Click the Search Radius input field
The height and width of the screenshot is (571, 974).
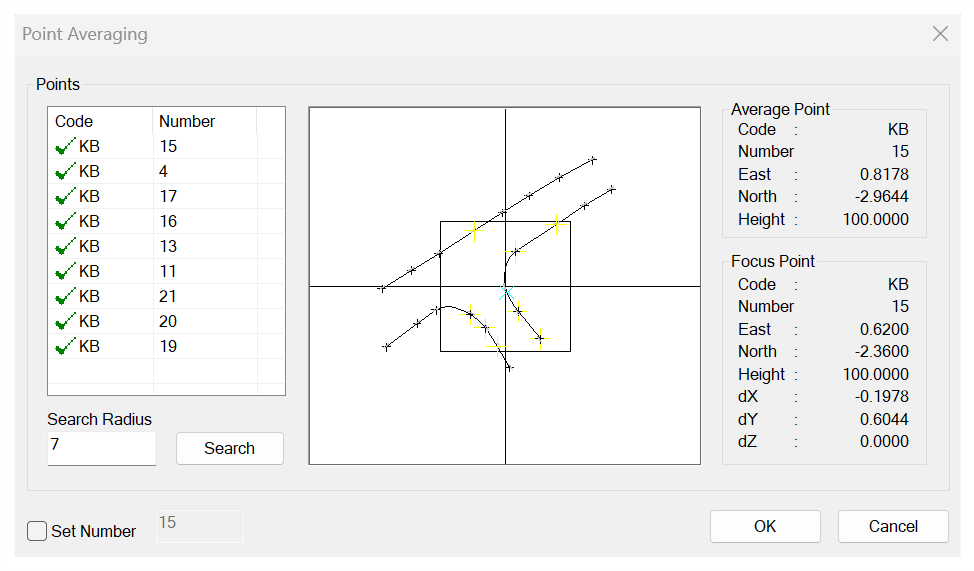tap(101, 449)
